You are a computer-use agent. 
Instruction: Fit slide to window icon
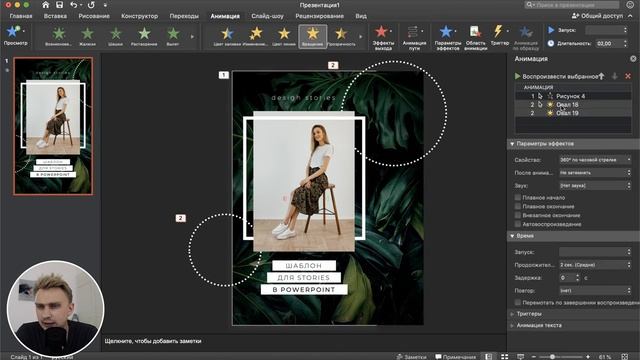click(x=625, y=357)
